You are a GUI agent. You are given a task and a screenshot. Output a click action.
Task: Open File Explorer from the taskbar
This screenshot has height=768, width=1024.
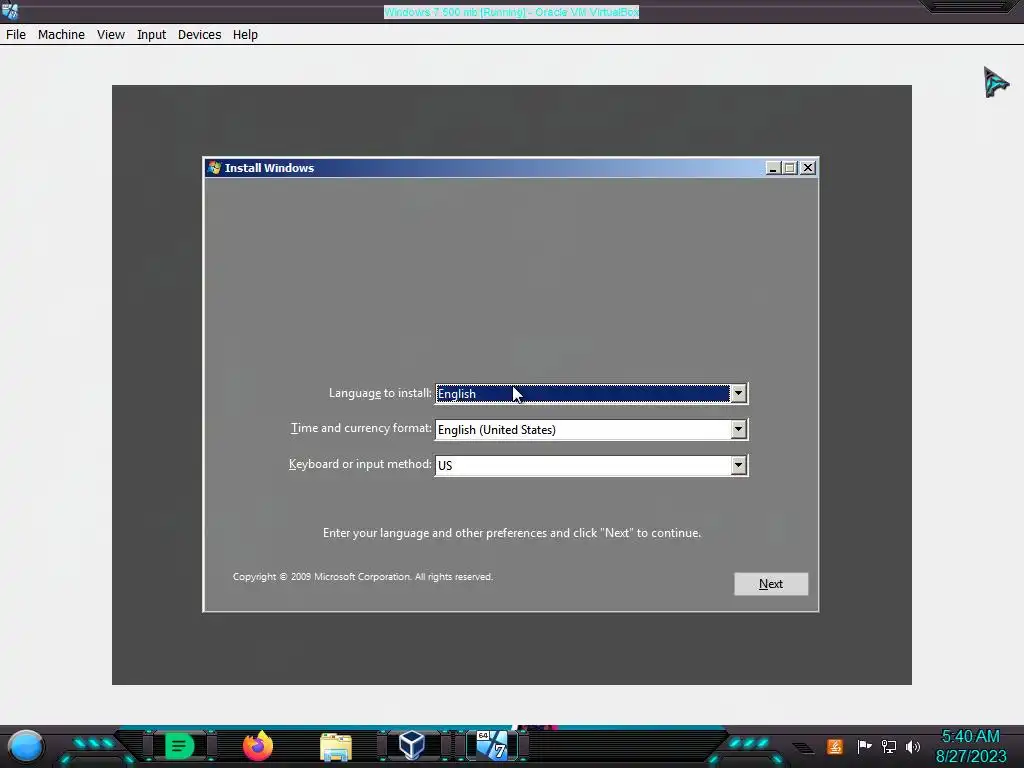click(336, 747)
